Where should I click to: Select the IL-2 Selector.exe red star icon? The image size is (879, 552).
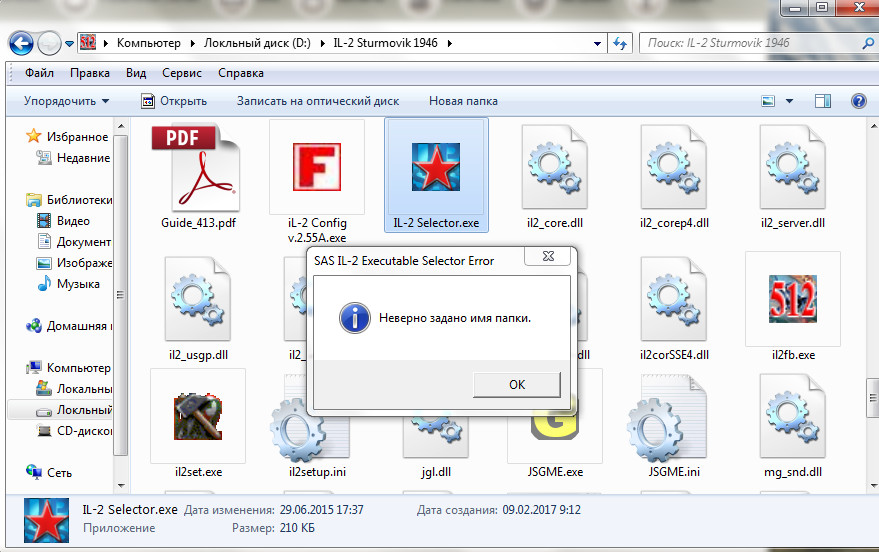tap(436, 166)
